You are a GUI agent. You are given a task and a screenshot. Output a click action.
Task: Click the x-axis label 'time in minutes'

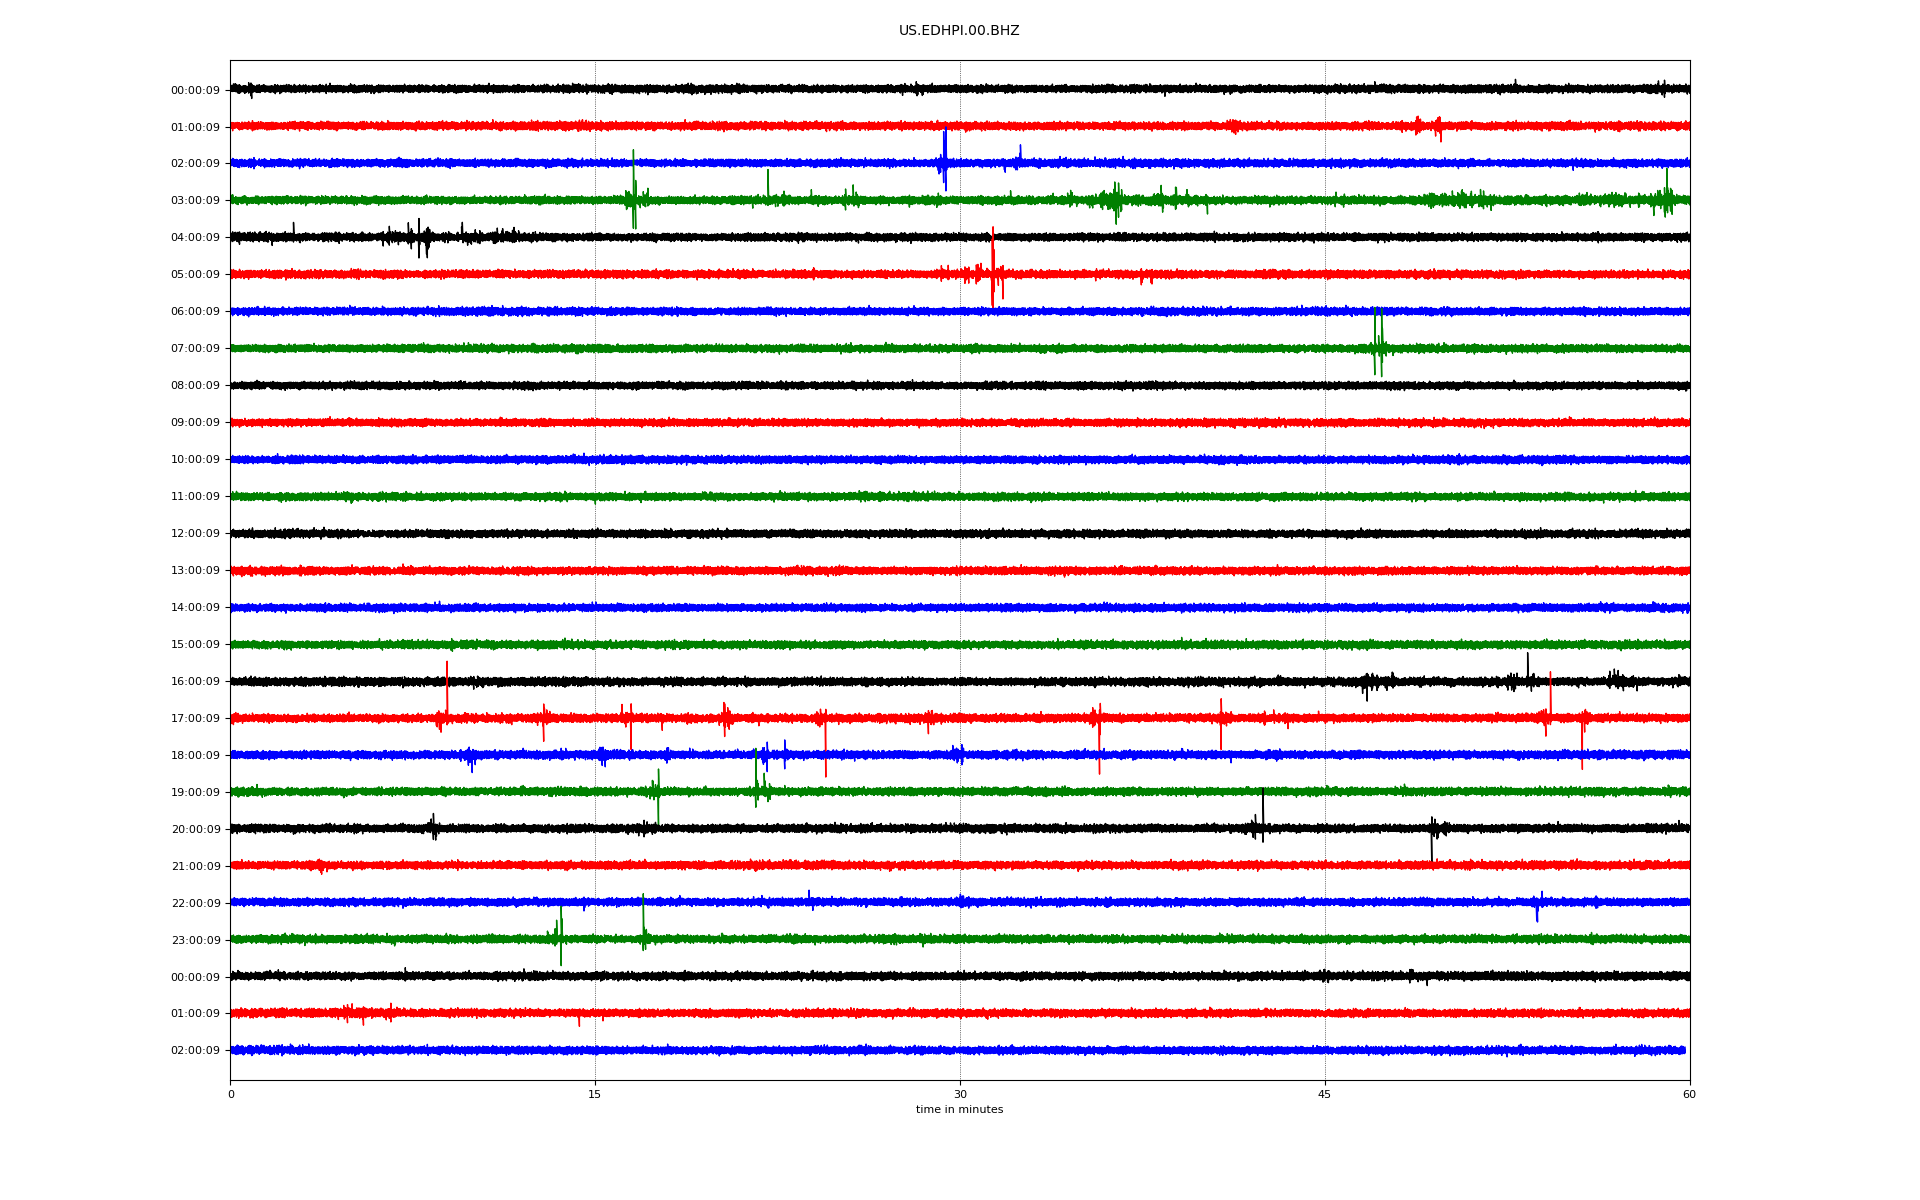coord(958,1110)
